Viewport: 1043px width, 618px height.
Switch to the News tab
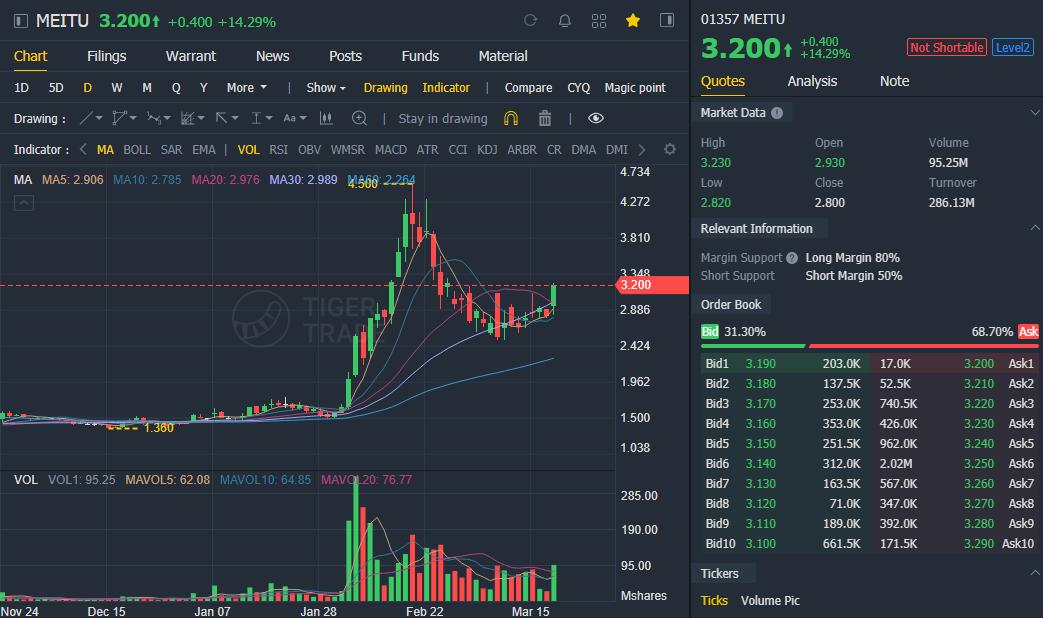tap(271, 56)
